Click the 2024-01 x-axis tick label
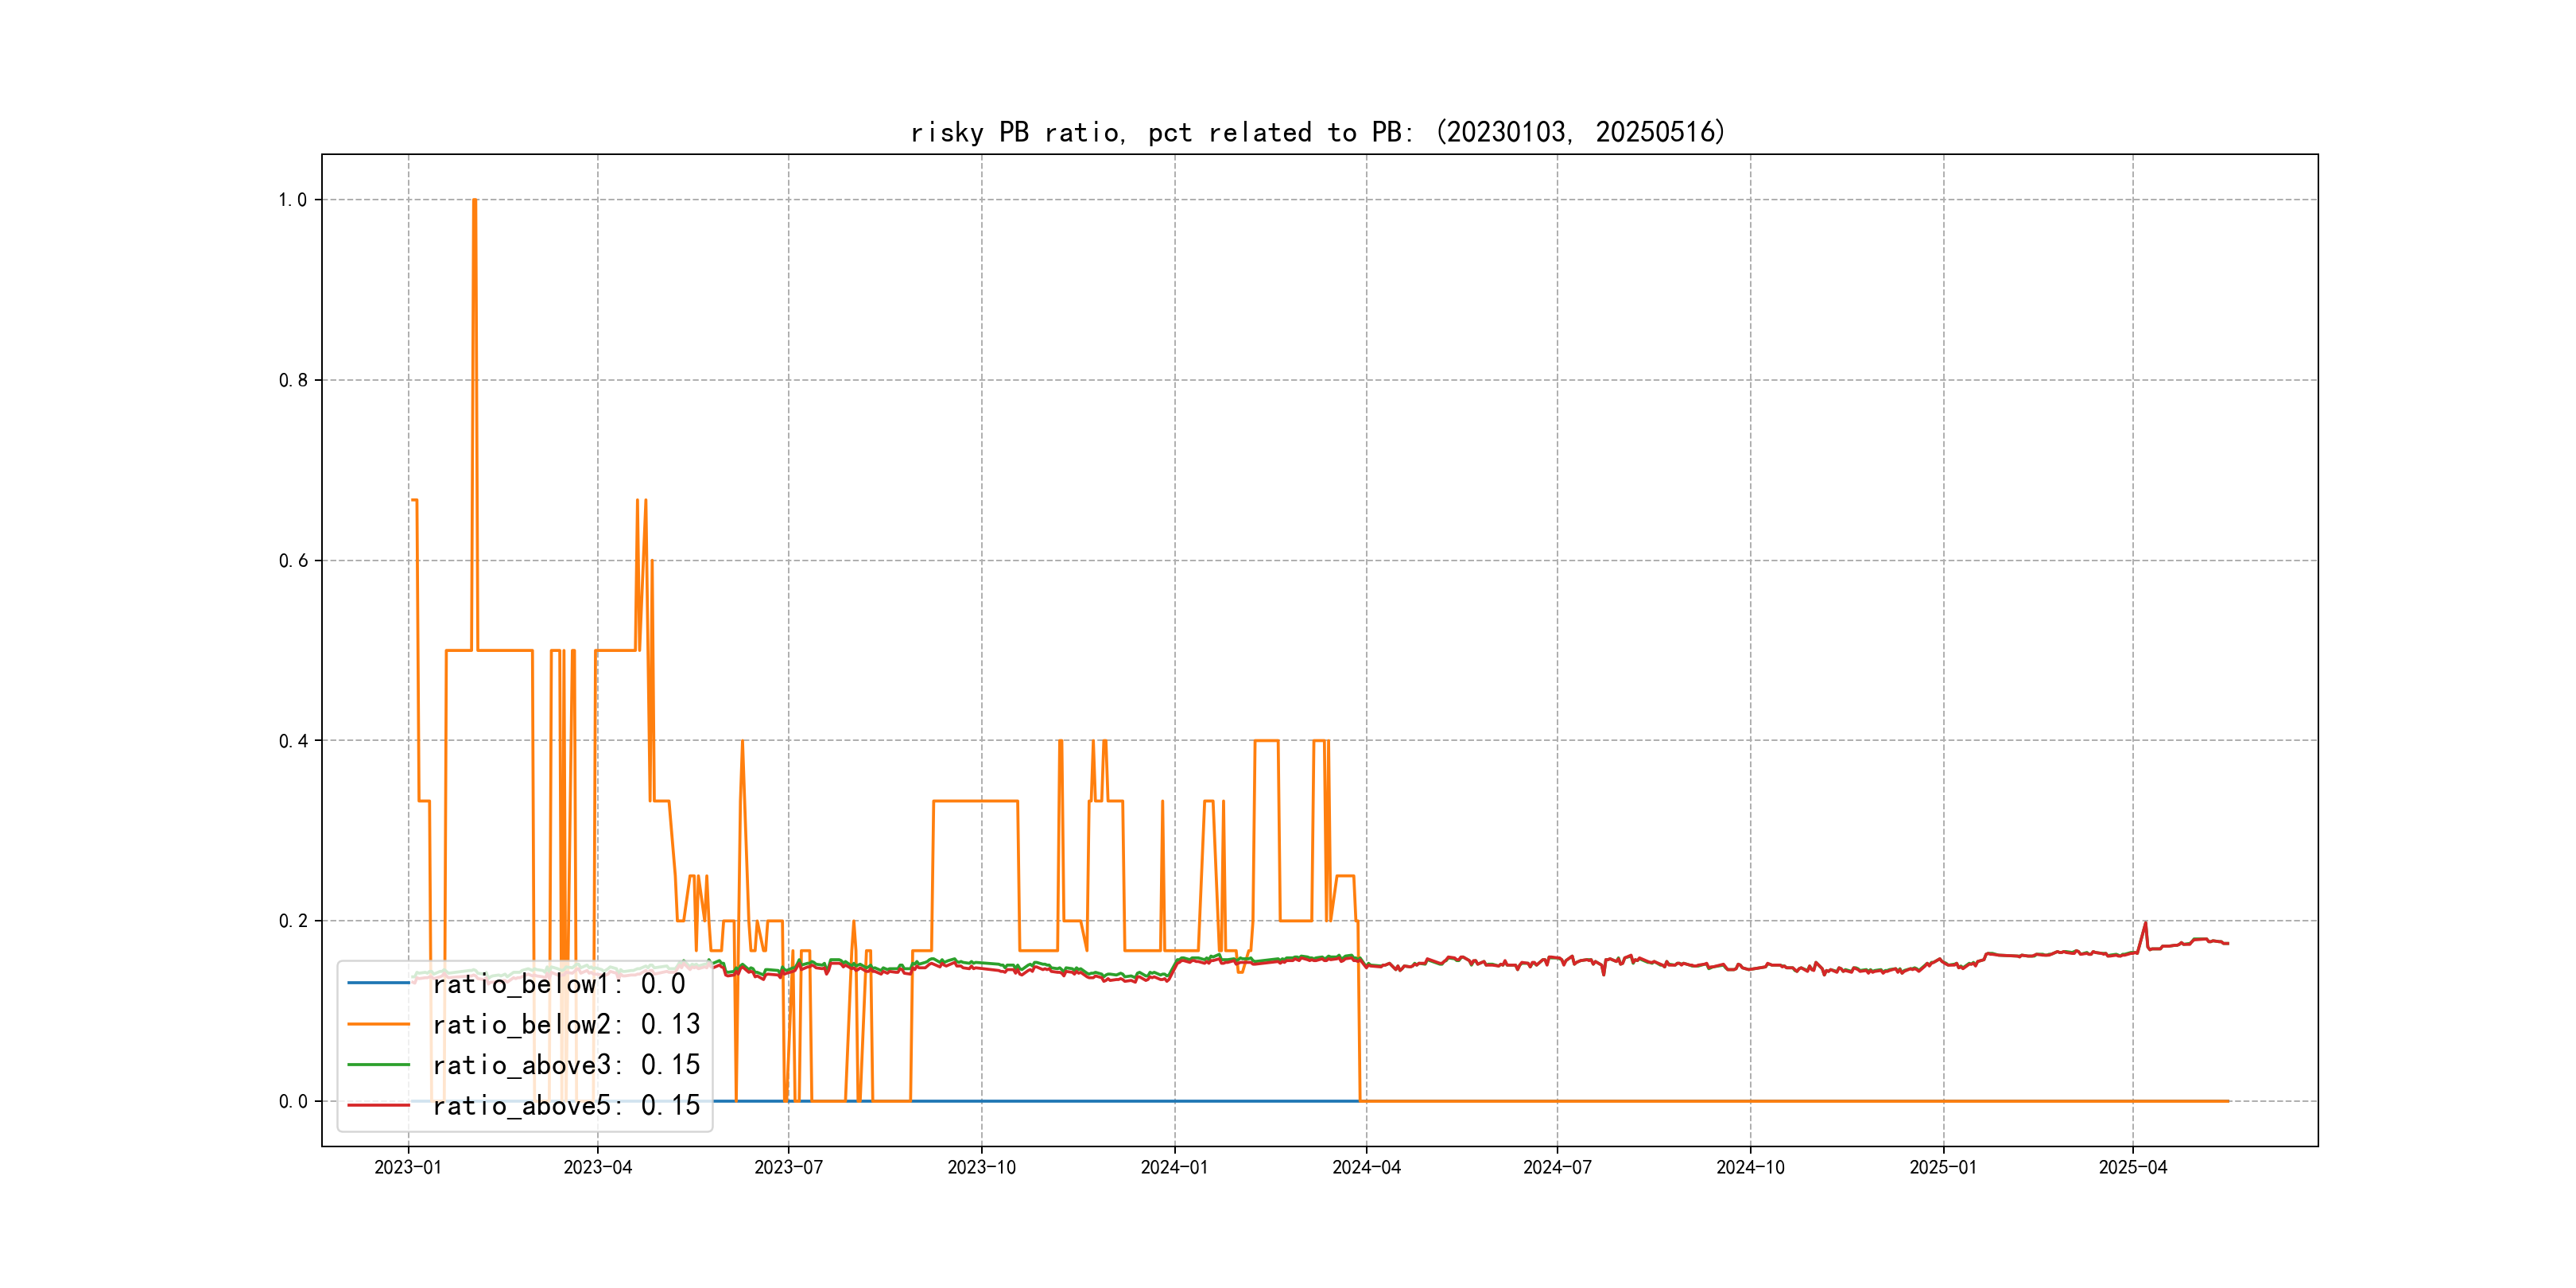2576x1288 pixels. (1174, 1168)
